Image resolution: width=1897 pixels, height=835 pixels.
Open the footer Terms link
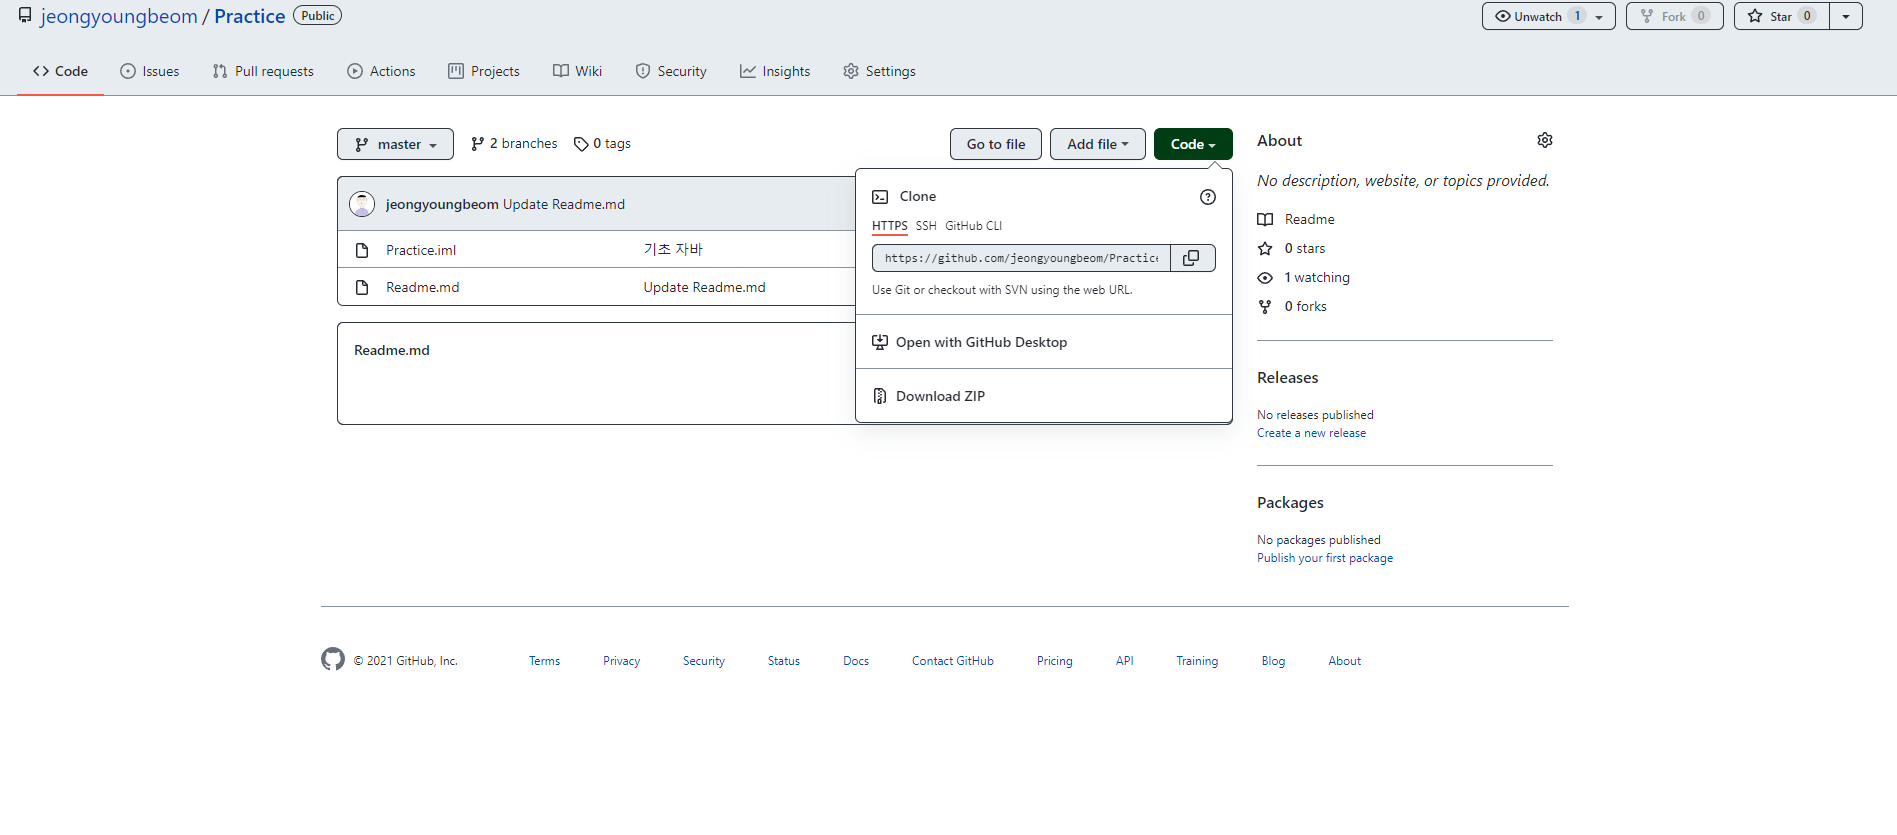545,661
